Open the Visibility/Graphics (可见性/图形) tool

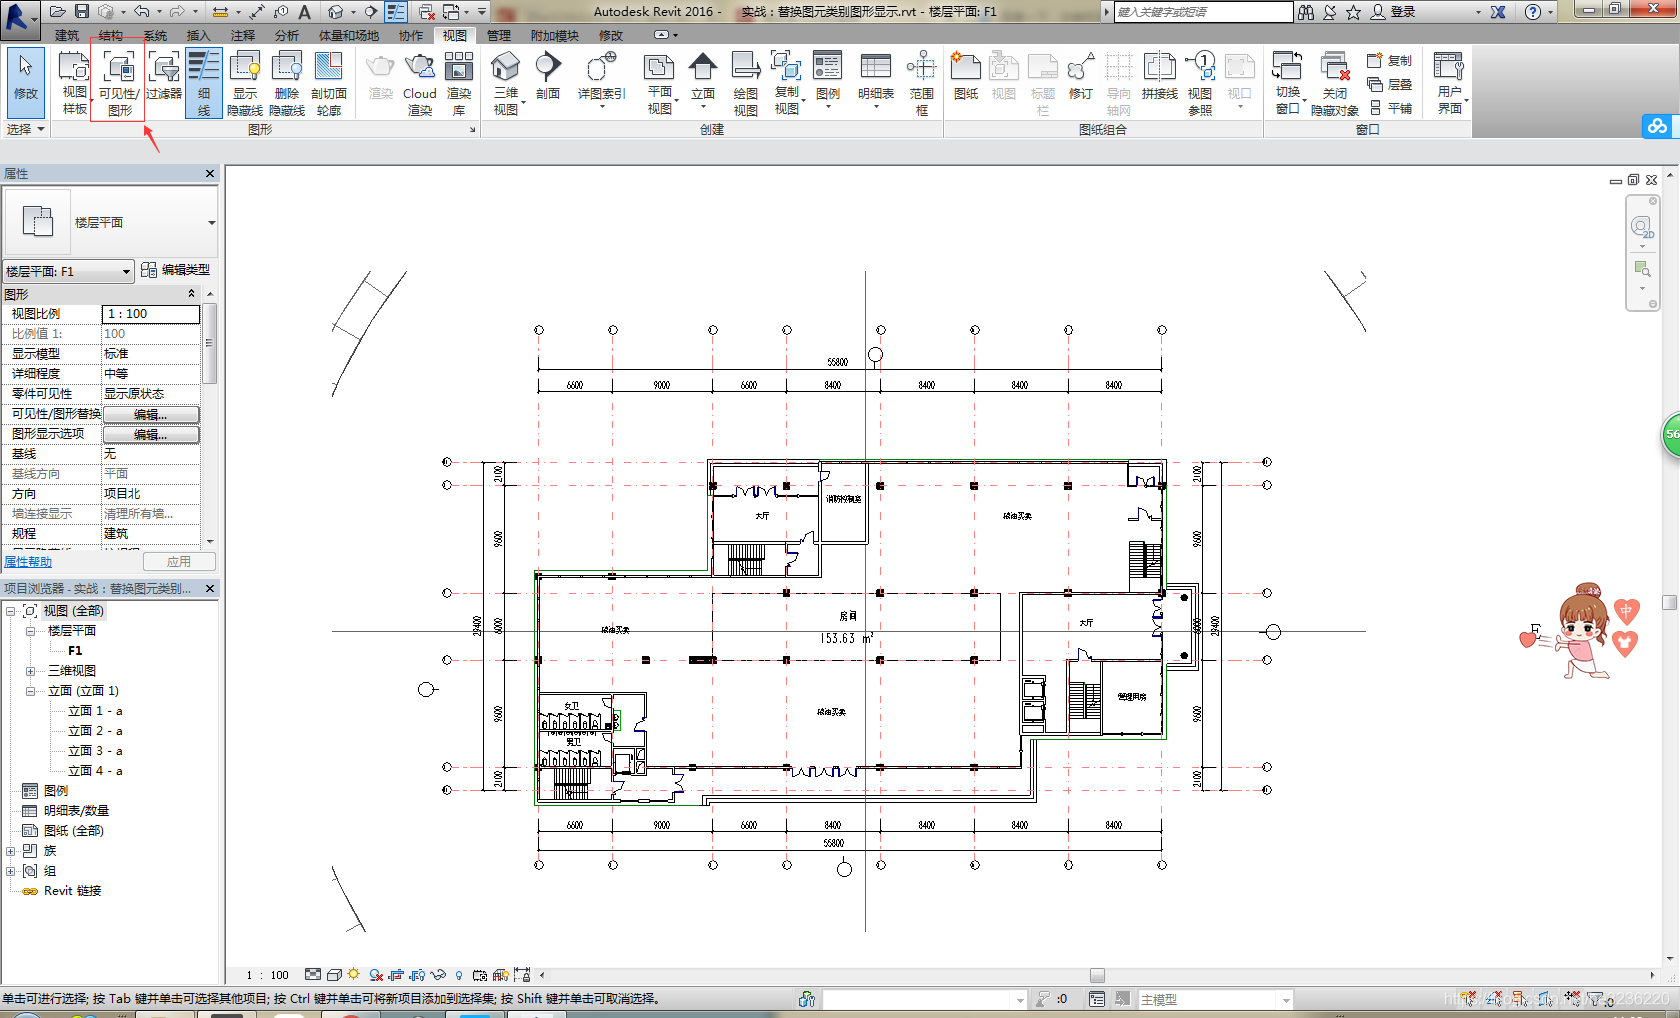point(119,82)
